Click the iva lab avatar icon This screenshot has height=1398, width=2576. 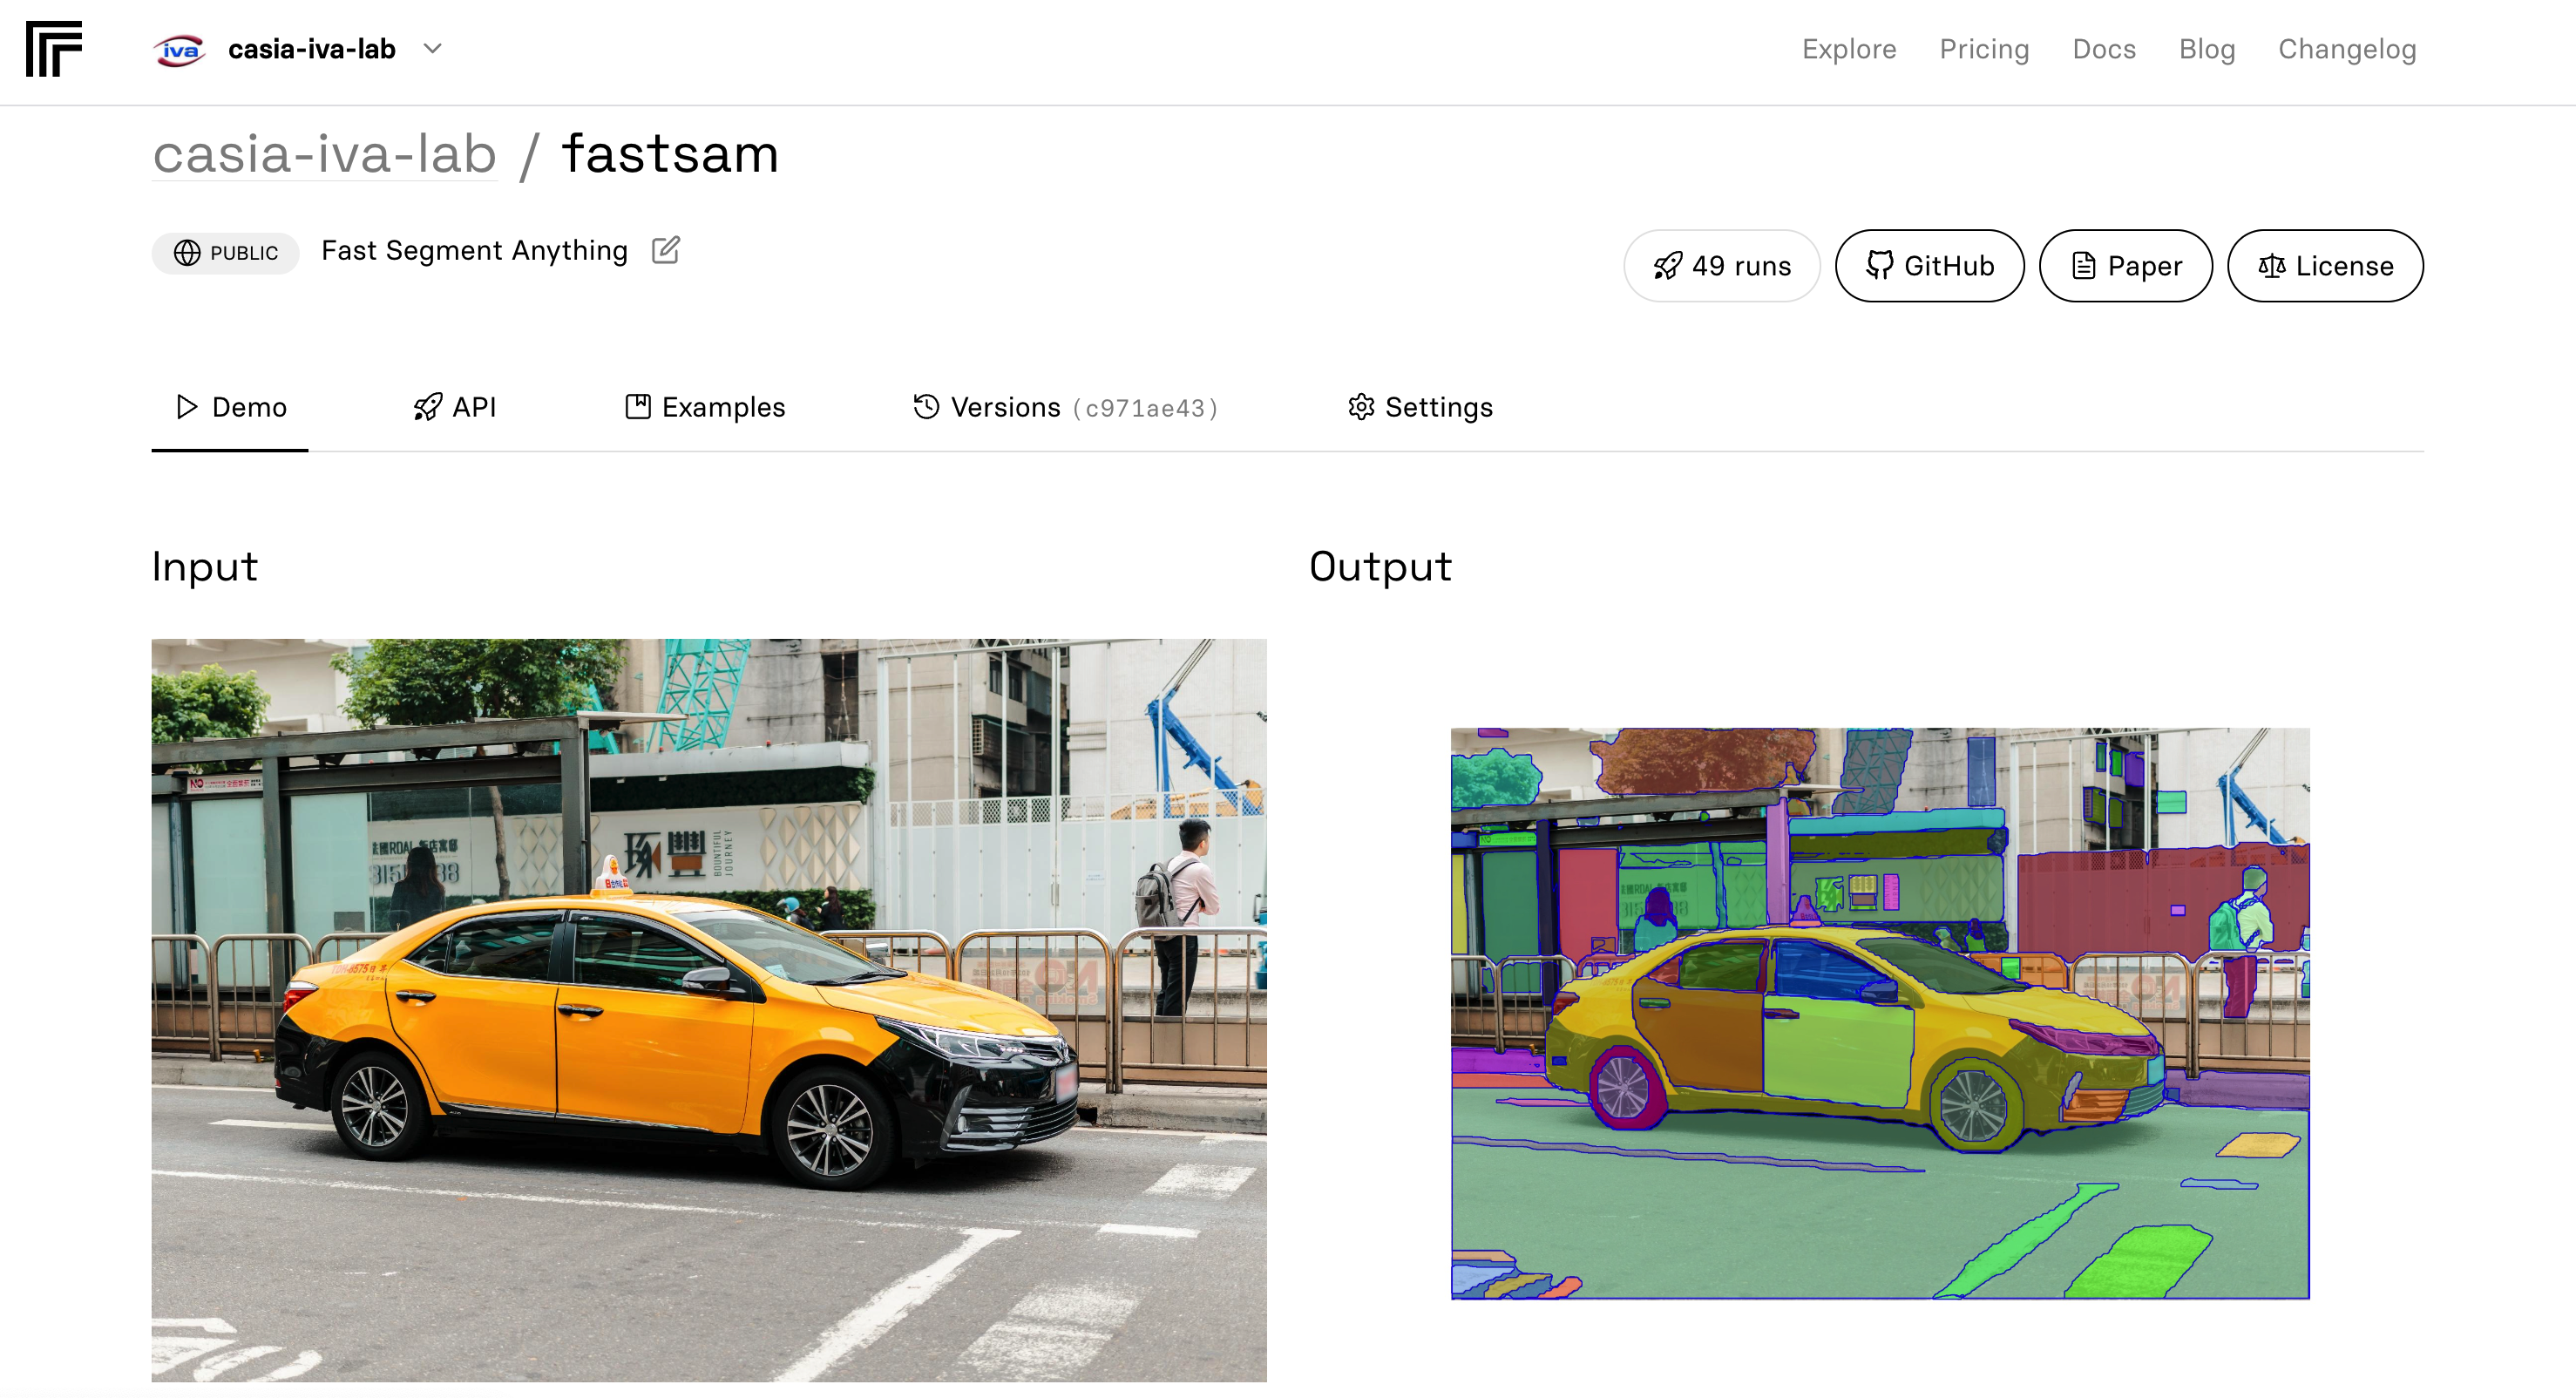point(179,50)
